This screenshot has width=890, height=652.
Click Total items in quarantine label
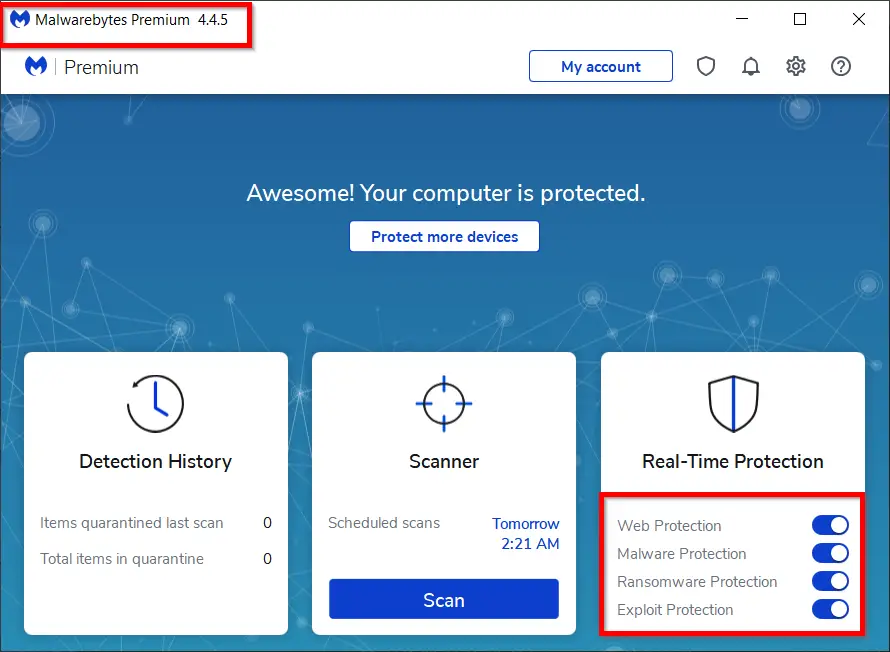pos(121,559)
